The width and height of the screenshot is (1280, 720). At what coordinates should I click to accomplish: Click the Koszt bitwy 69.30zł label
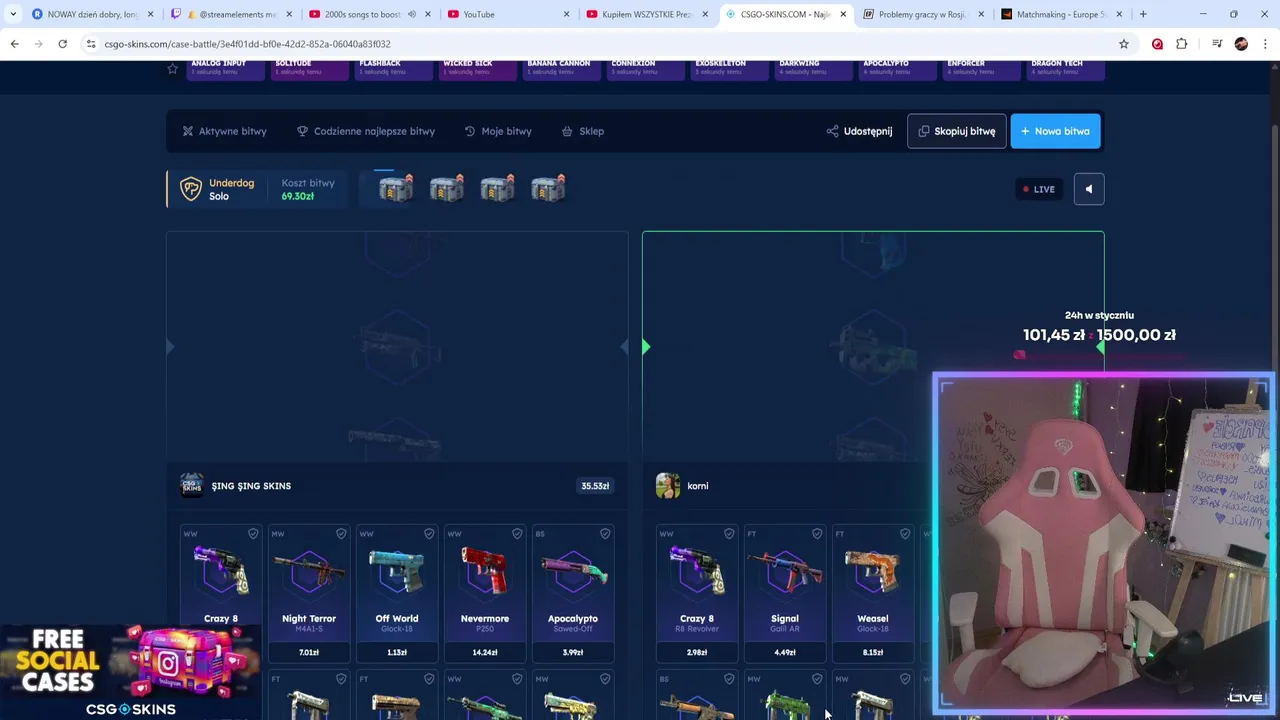click(308, 189)
